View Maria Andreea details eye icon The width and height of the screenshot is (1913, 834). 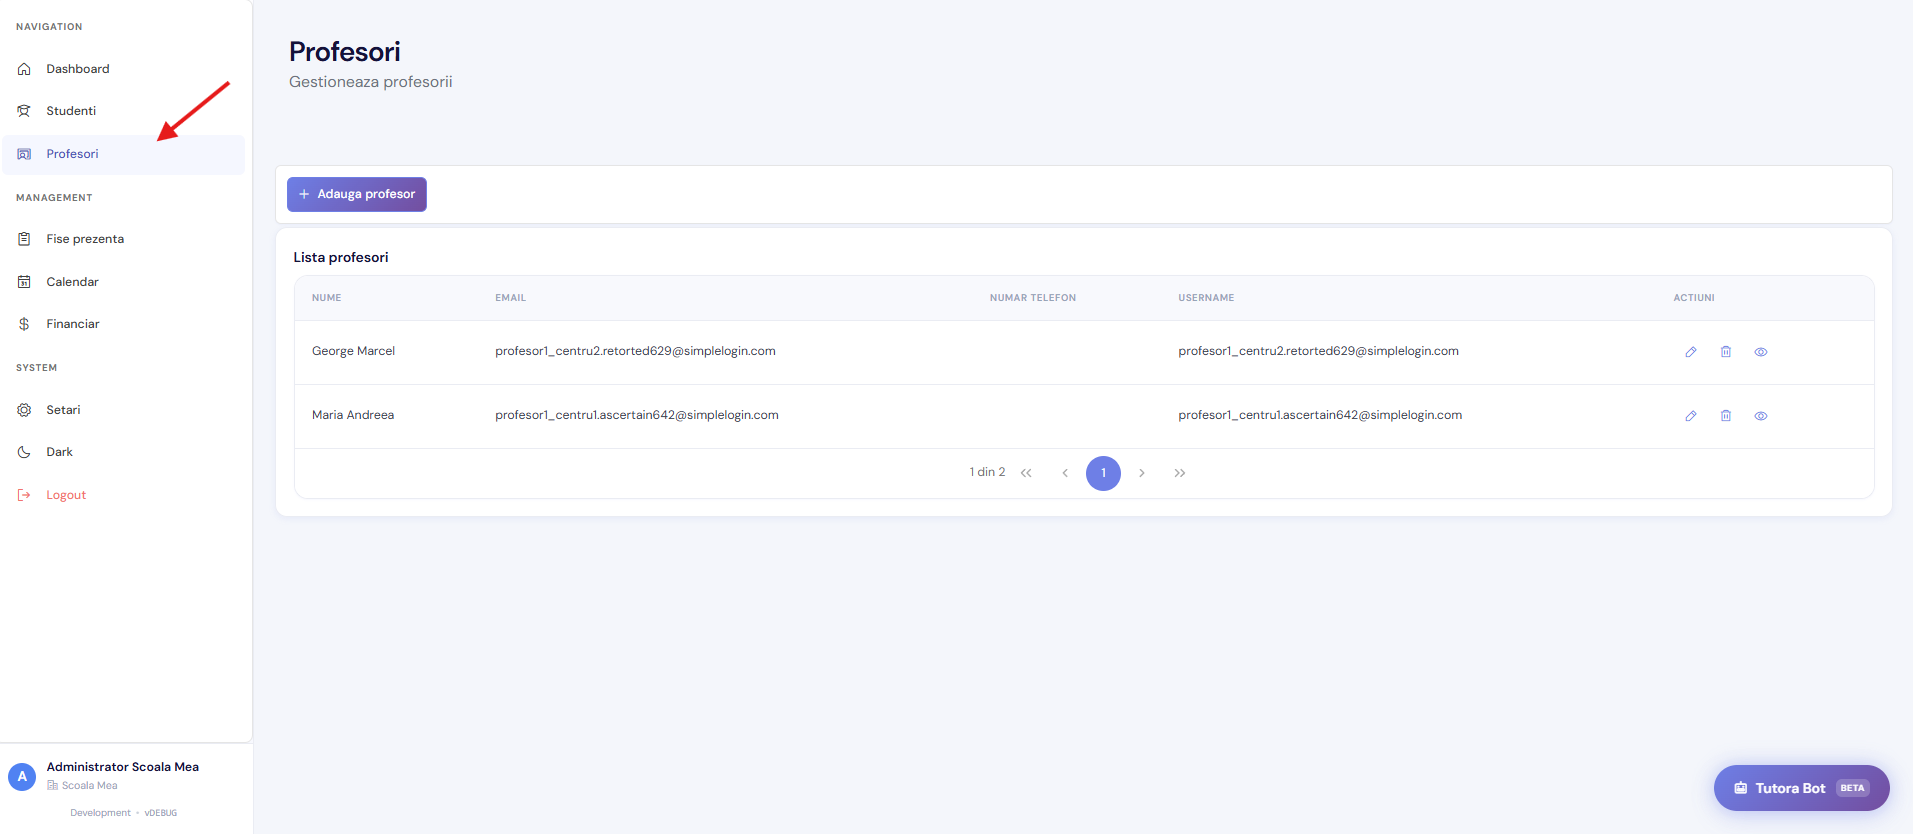[x=1761, y=416]
